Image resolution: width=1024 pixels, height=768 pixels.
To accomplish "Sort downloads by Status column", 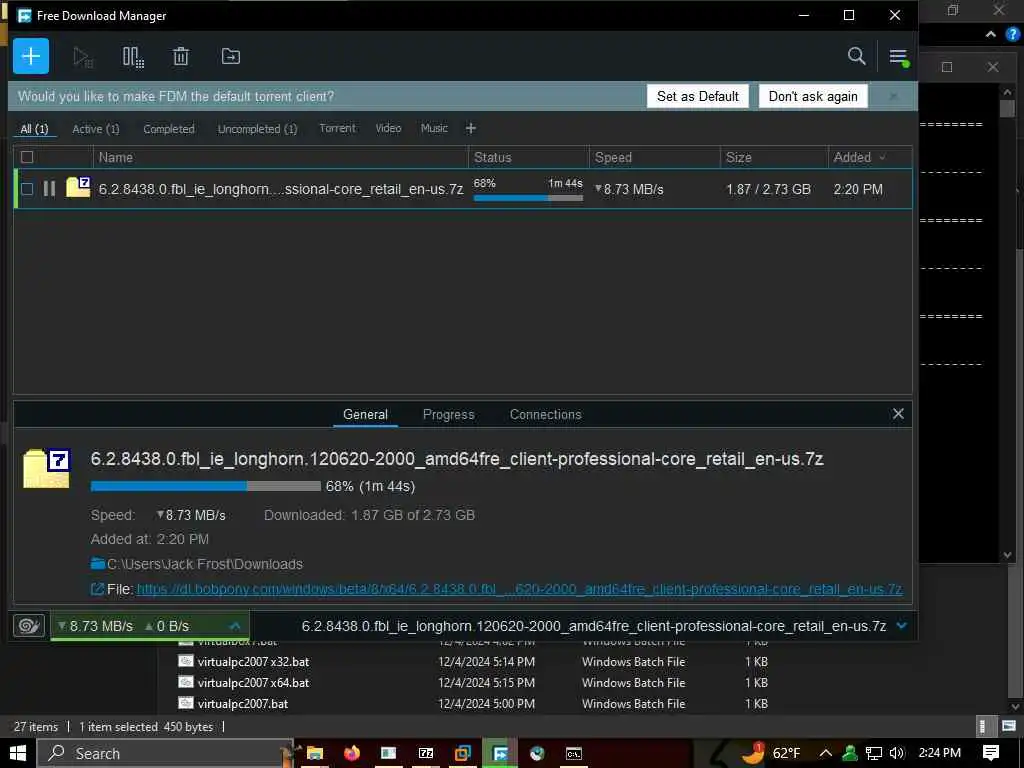I will [528, 157].
